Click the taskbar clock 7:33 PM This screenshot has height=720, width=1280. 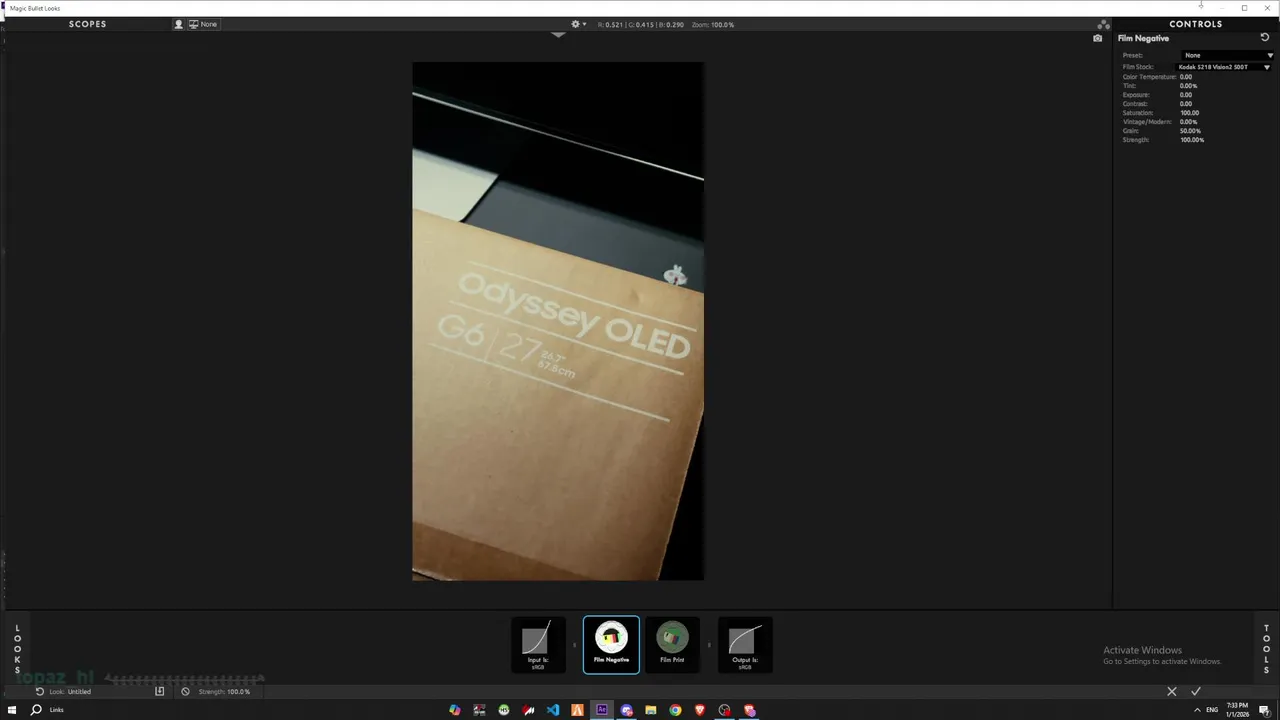point(1237,710)
